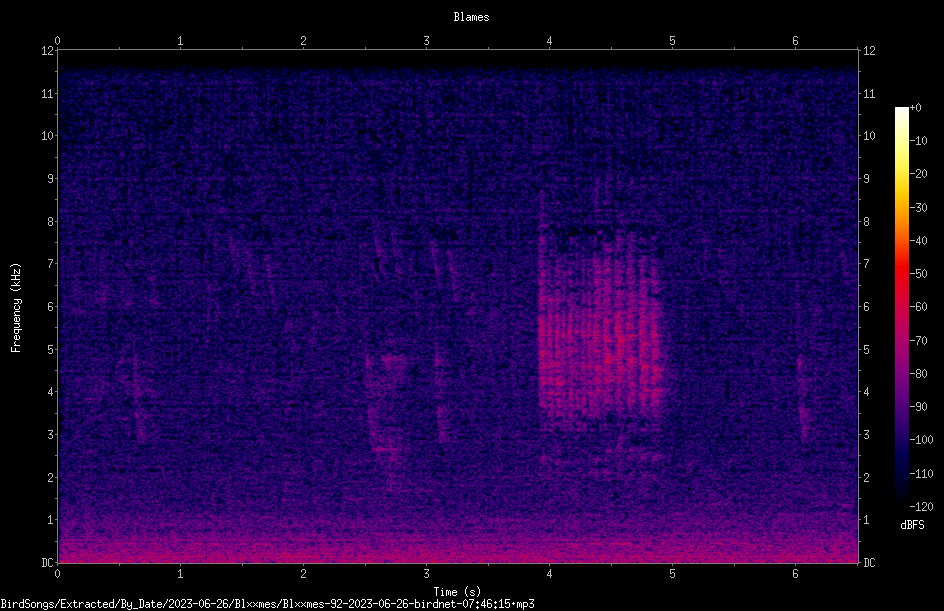
Task: Click the "-40" colorbar label
Action: (x=918, y=241)
